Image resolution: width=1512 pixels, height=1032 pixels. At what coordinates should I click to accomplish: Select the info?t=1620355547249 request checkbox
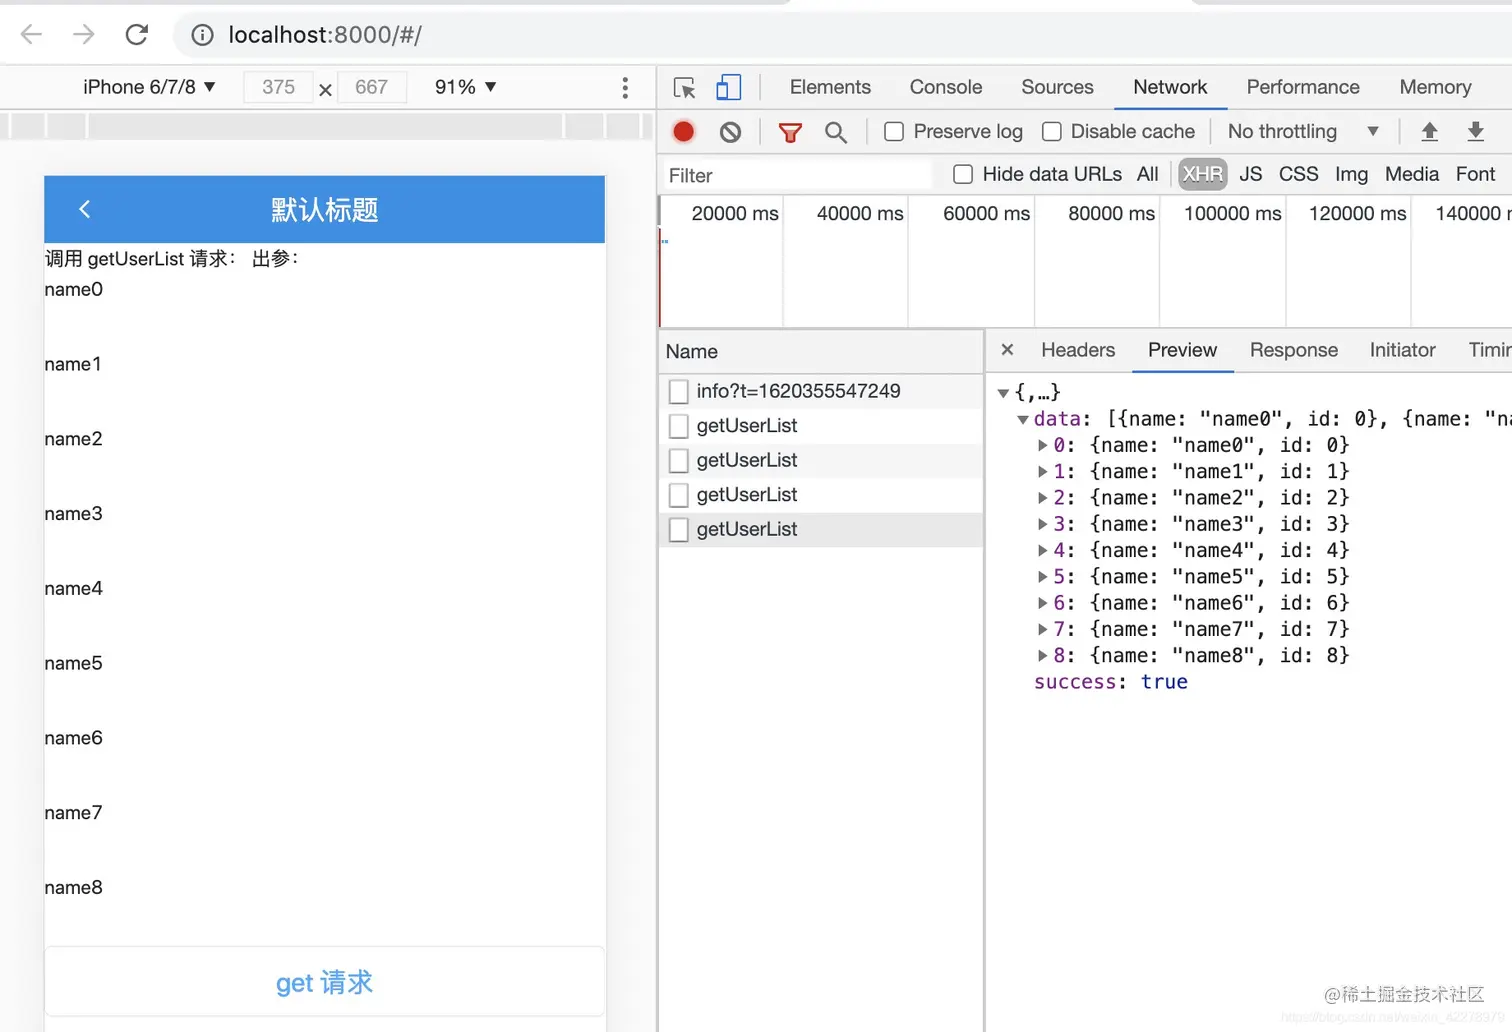coord(679,391)
